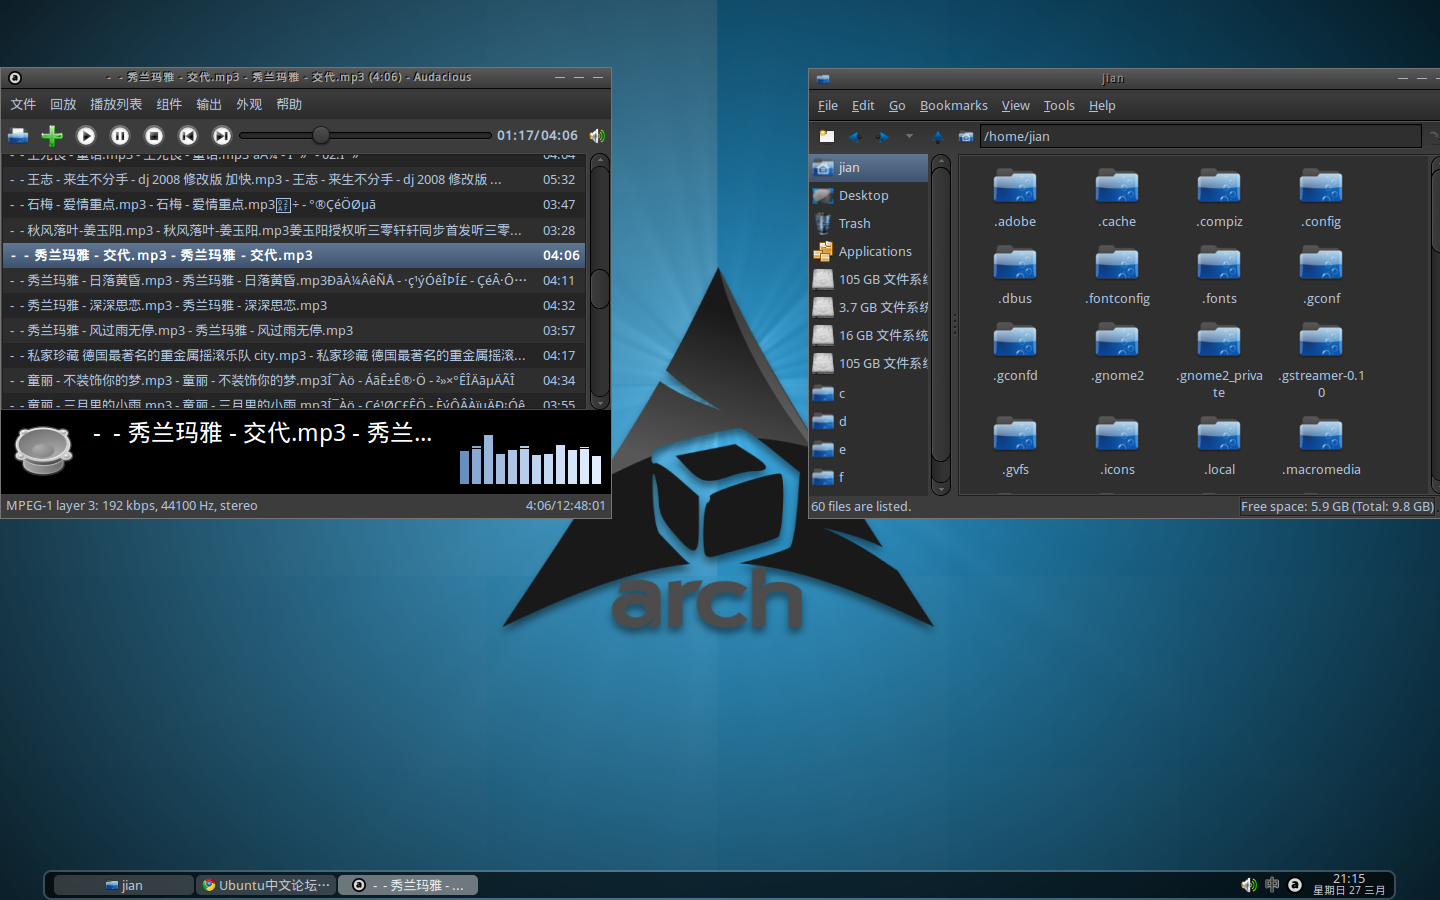
Task: Click the new tab icon in file manager
Action: click(x=826, y=136)
